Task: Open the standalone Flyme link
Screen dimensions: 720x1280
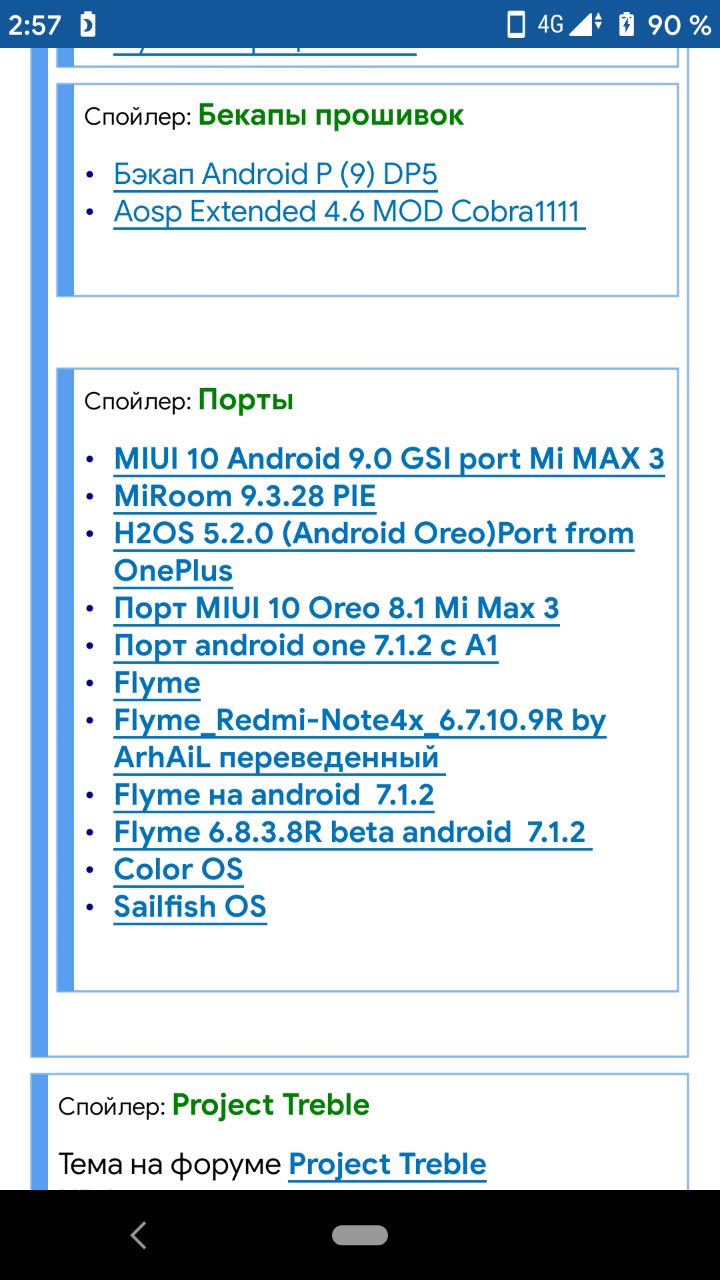Action: (x=157, y=683)
